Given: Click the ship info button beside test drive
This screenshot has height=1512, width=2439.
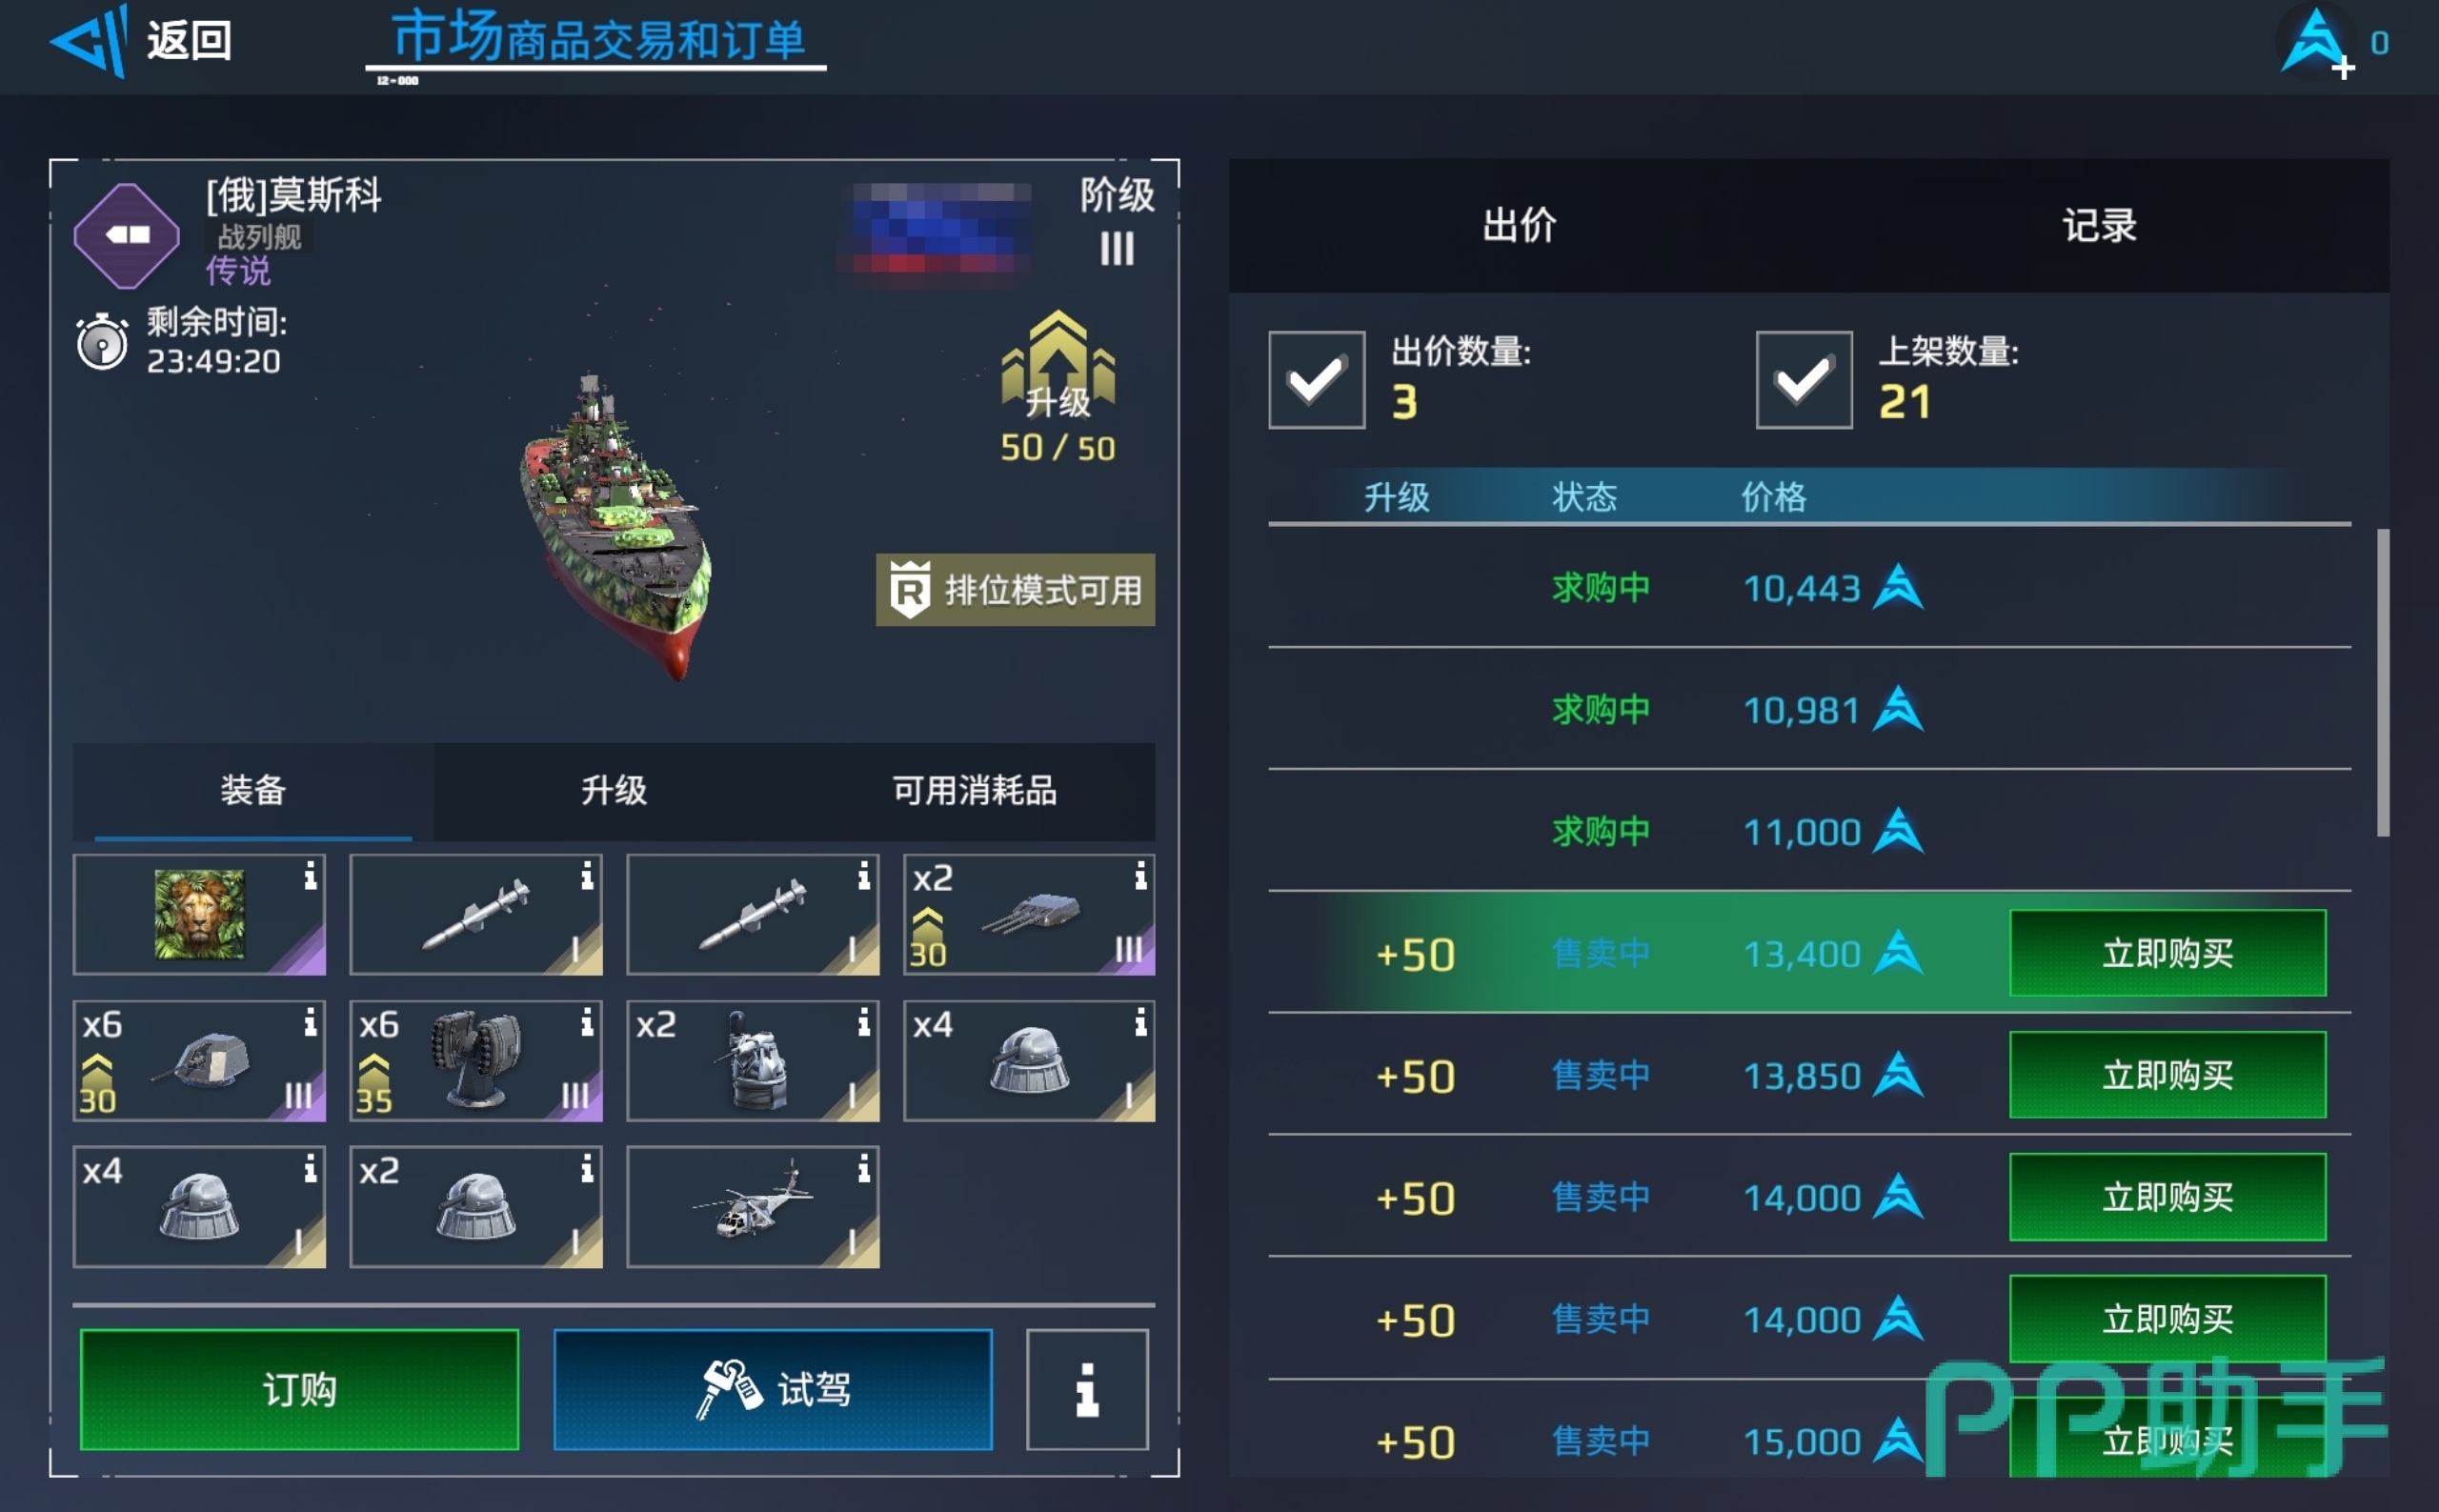Looking at the screenshot, I should click(x=1087, y=1389).
